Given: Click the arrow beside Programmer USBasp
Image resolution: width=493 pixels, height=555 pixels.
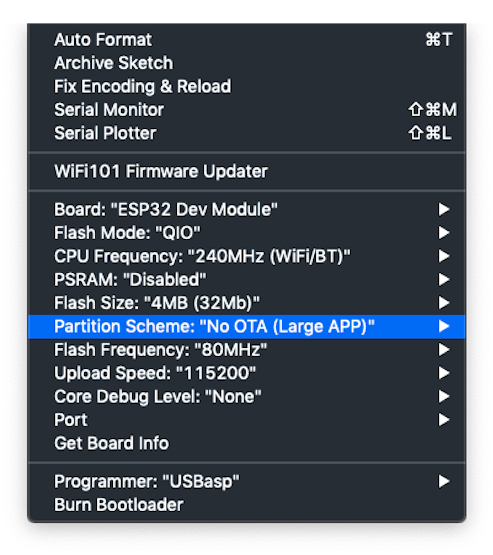Looking at the screenshot, I should [444, 481].
